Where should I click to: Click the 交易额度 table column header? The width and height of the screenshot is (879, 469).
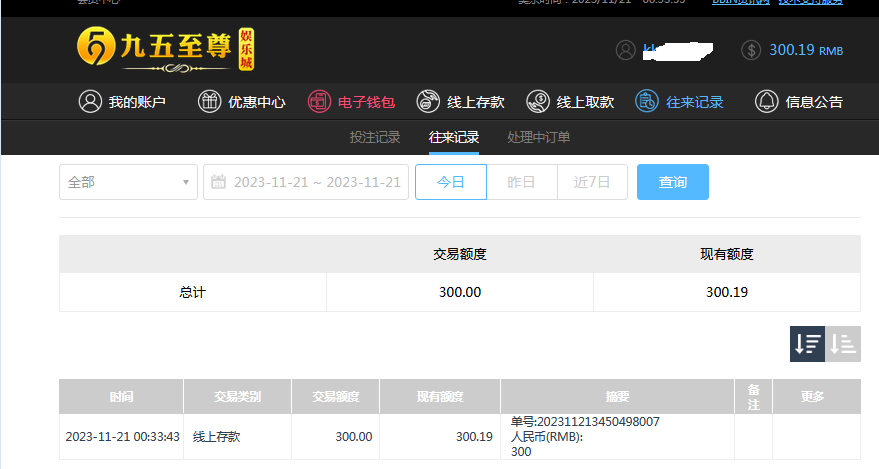[x=335, y=396]
